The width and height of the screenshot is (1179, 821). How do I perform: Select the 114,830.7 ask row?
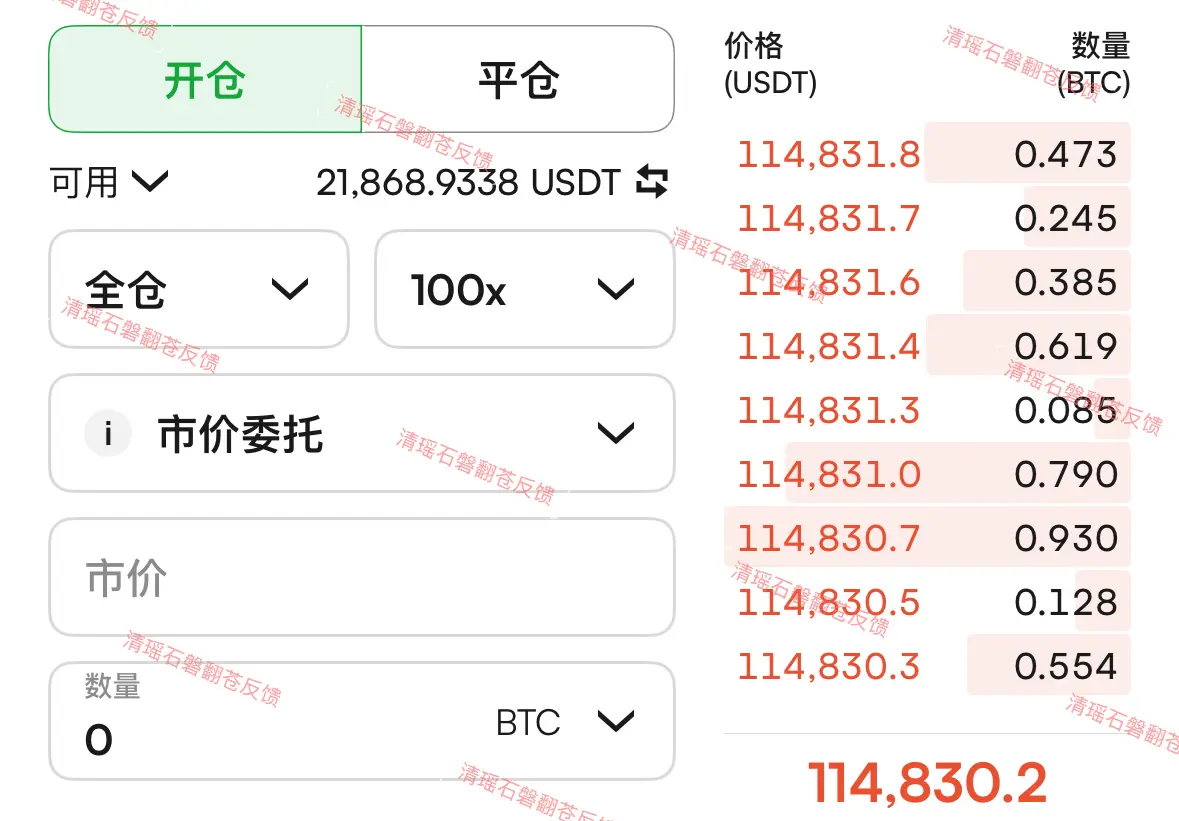(x=927, y=538)
